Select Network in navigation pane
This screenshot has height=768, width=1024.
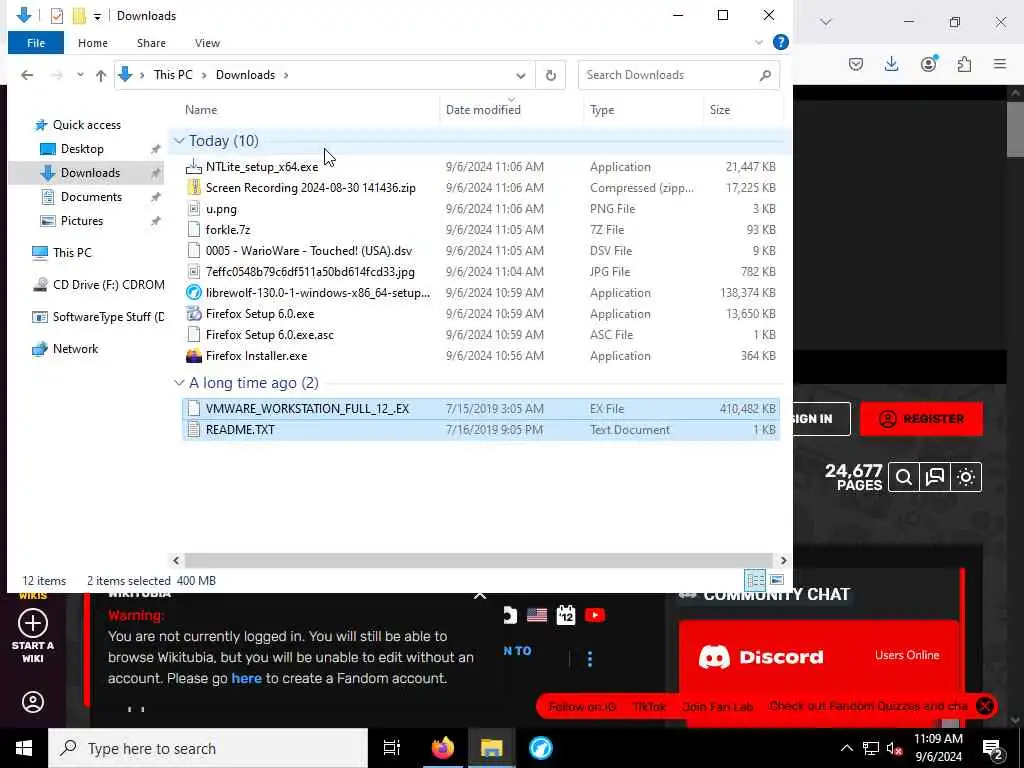pos(75,349)
